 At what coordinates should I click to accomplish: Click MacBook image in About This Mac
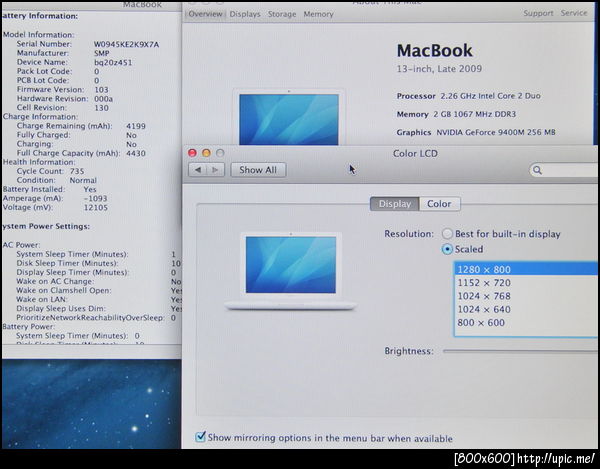point(289,117)
